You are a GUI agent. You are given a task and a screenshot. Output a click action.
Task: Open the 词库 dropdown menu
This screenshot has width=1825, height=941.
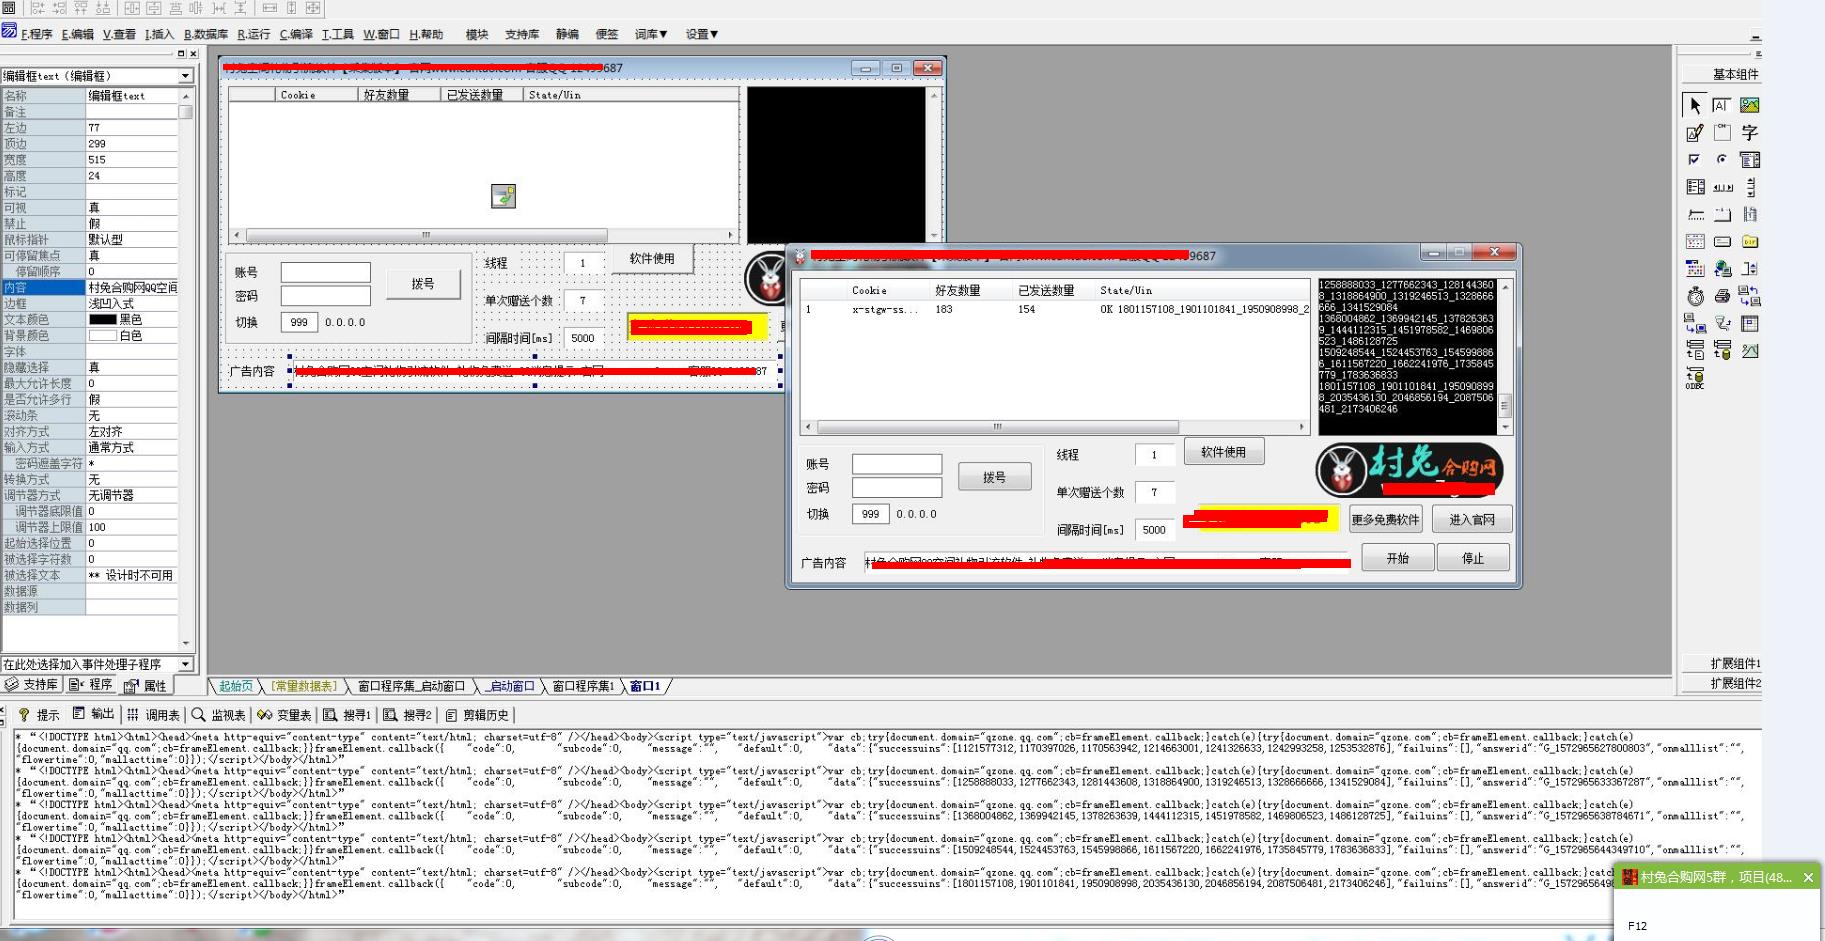click(x=651, y=34)
